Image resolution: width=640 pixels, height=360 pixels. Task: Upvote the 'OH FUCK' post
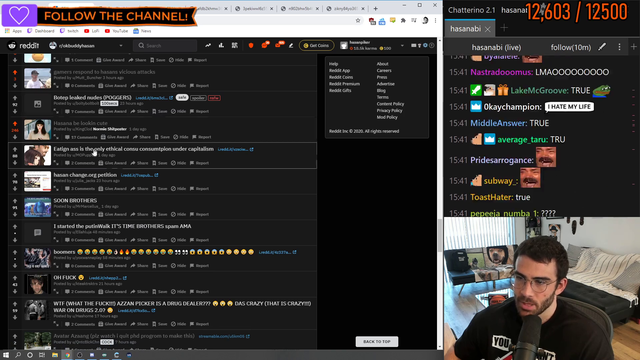tap(15, 278)
